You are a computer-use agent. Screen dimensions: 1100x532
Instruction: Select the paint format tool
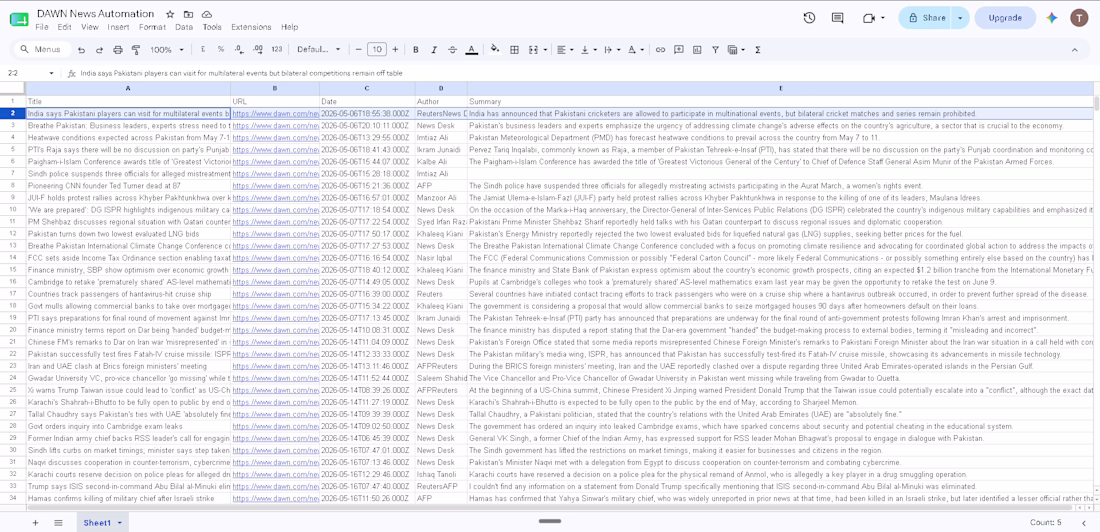[x=136, y=50]
